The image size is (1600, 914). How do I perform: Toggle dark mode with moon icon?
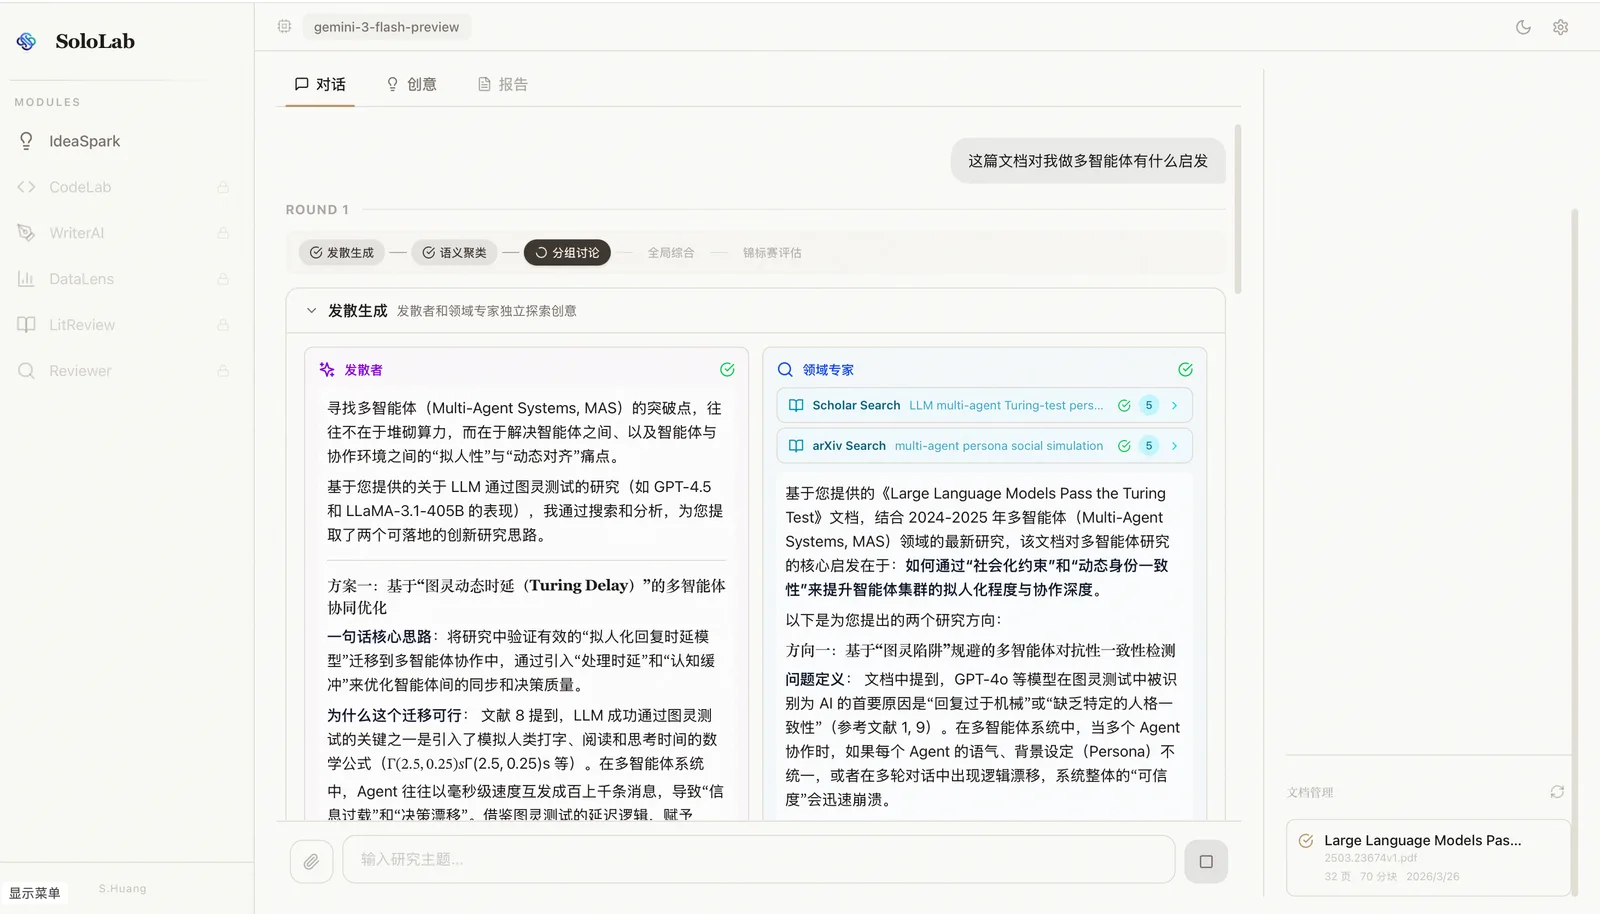coord(1523,27)
